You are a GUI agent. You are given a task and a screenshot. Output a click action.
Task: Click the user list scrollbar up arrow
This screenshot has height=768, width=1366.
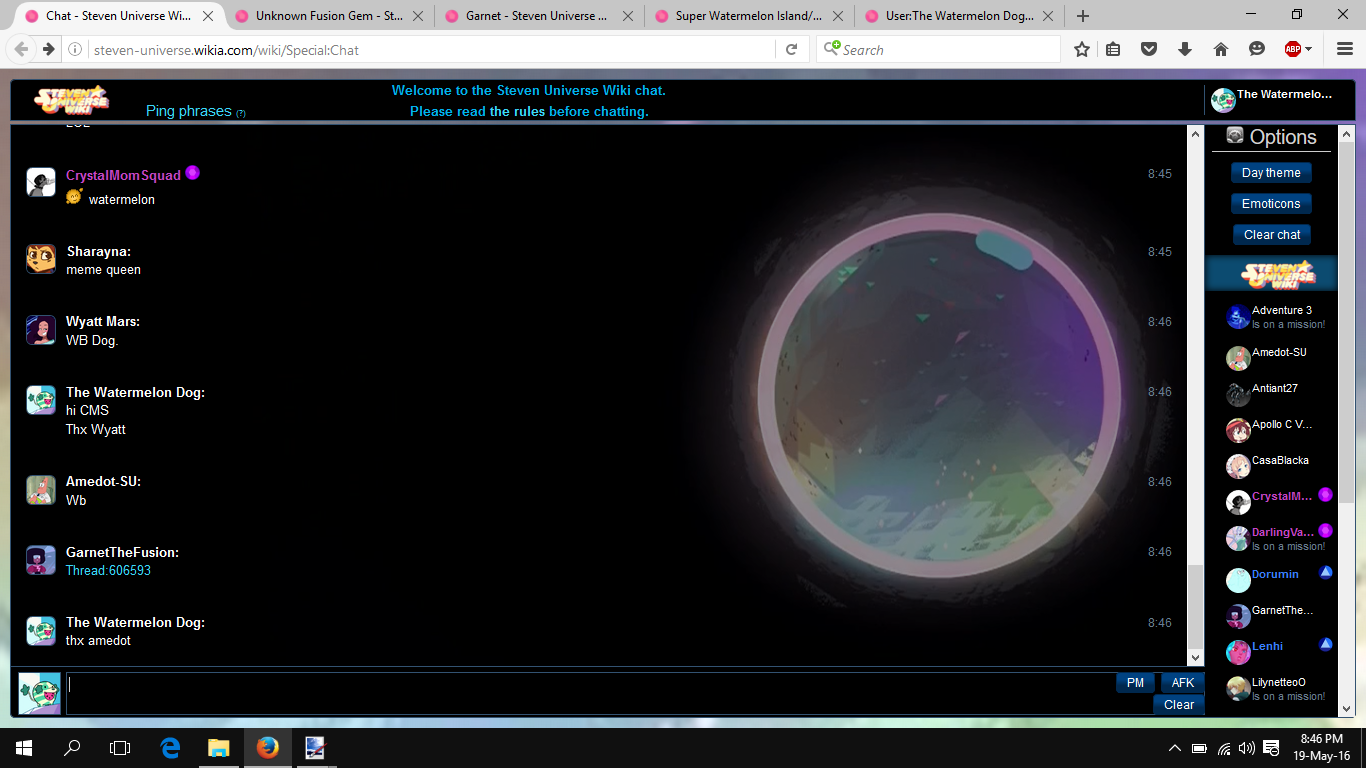pos(1346,134)
